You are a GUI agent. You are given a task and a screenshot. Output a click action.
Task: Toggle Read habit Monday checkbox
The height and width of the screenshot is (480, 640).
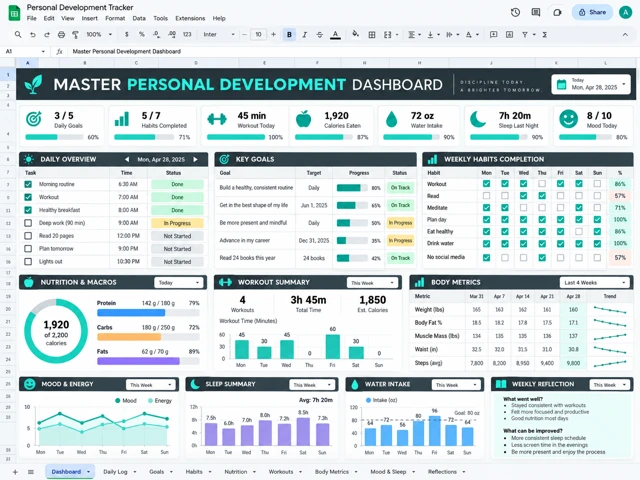(x=486, y=196)
